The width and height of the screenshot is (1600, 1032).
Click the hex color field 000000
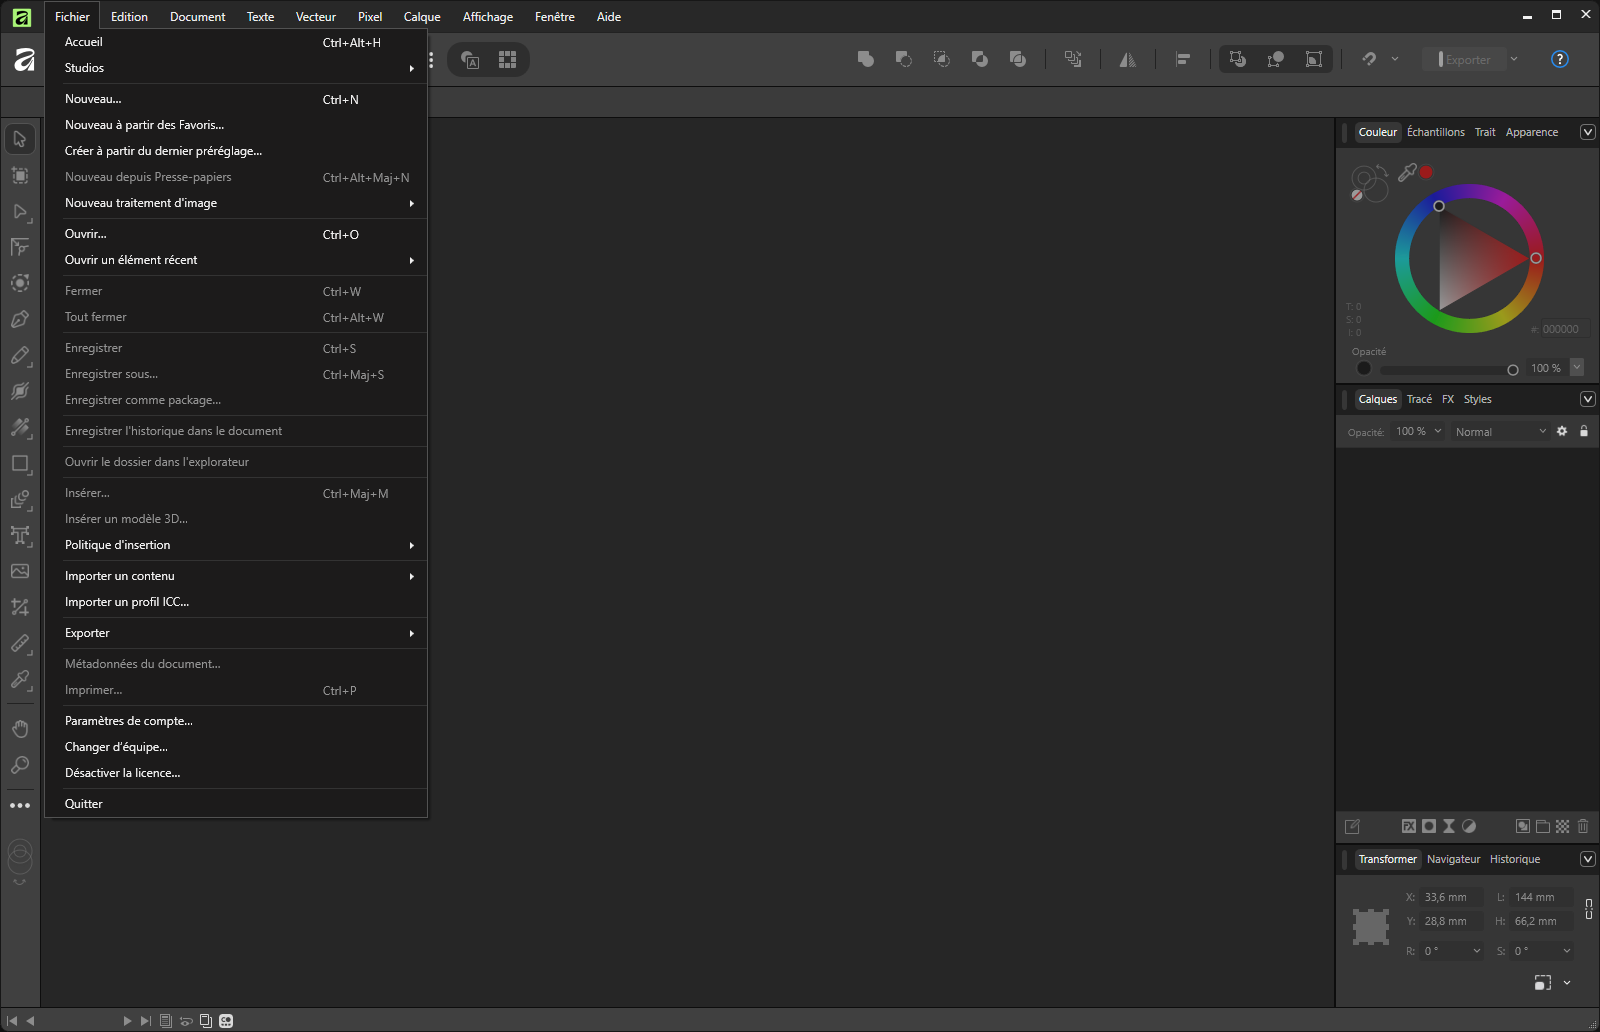[x=1564, y=329]
